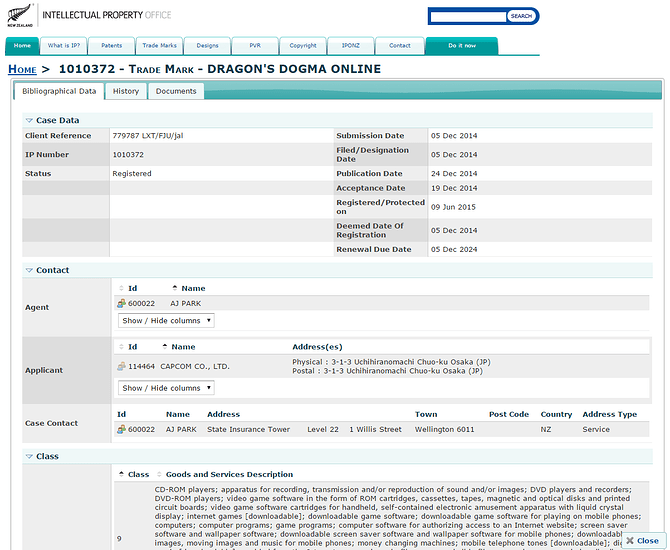Screen dimensions: 670x550
Task: Open the What is IP? menu
Action: 64,46
